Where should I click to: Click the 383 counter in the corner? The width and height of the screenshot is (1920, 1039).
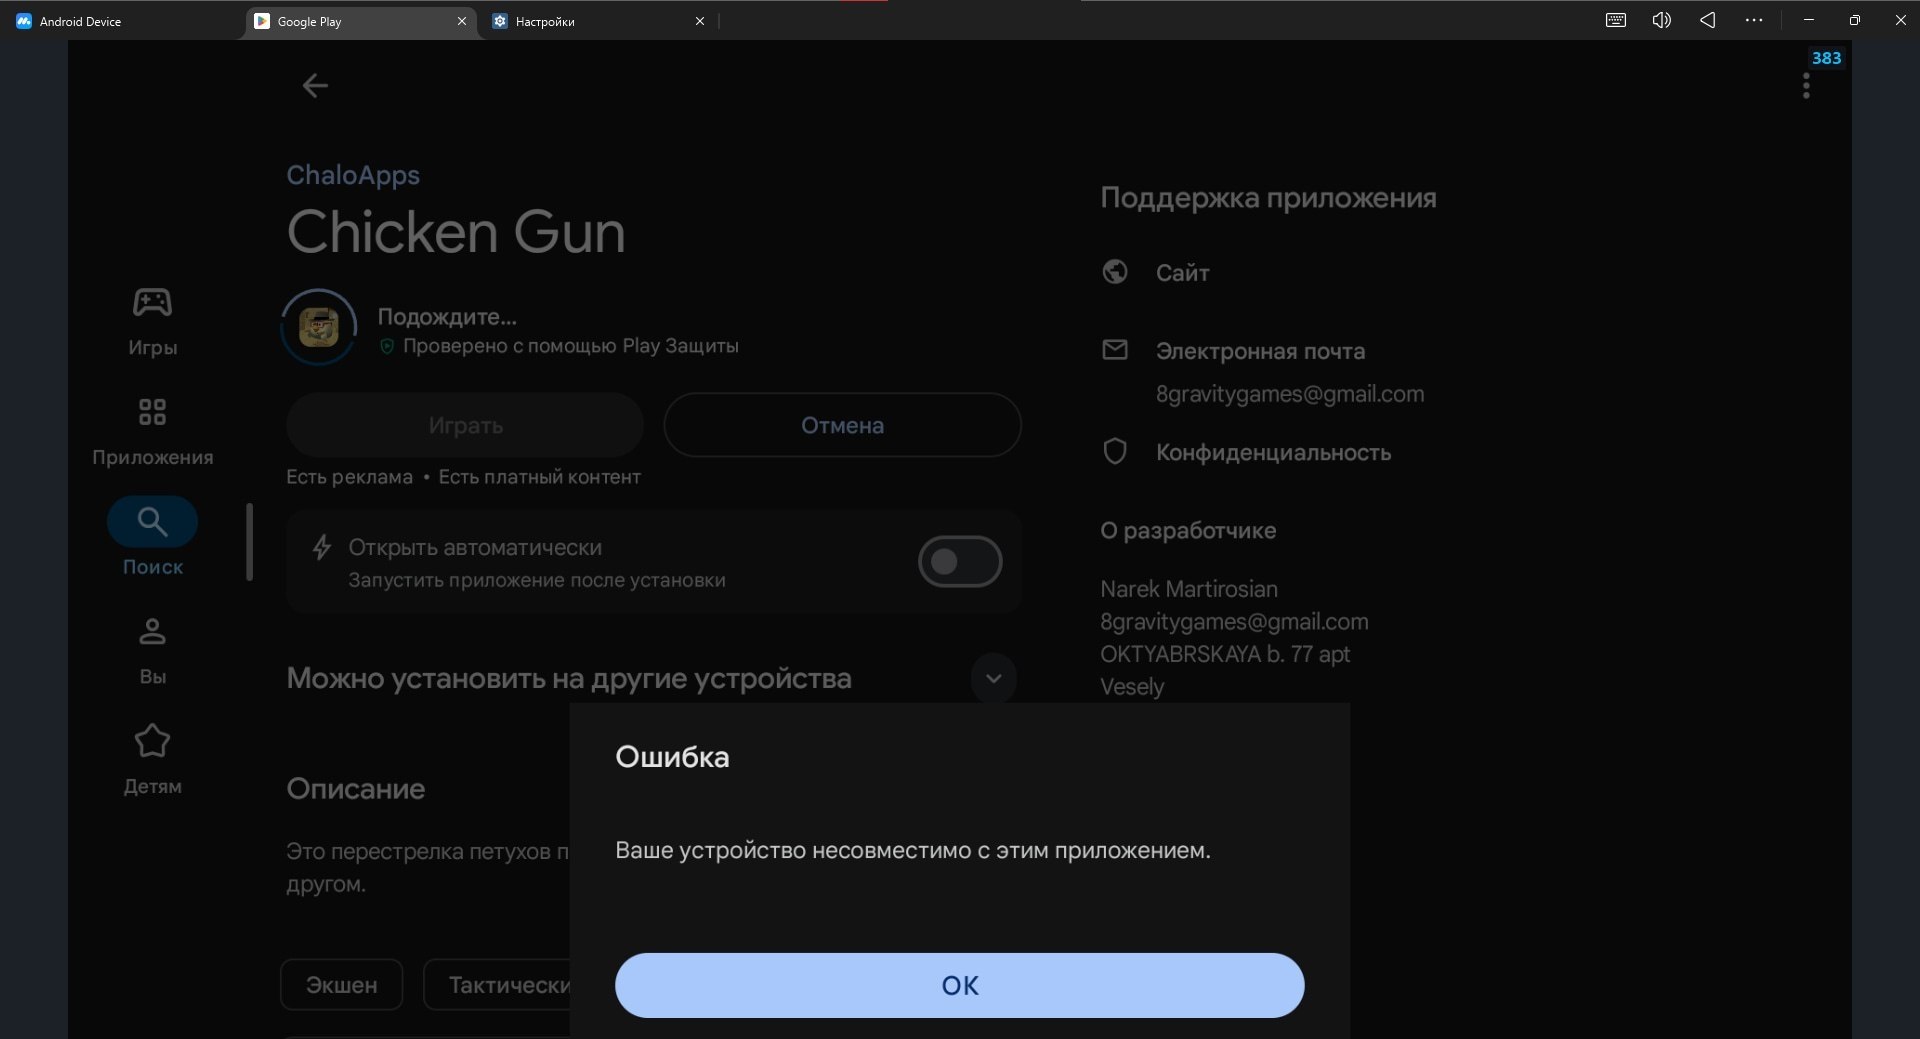click(1826, 58)
